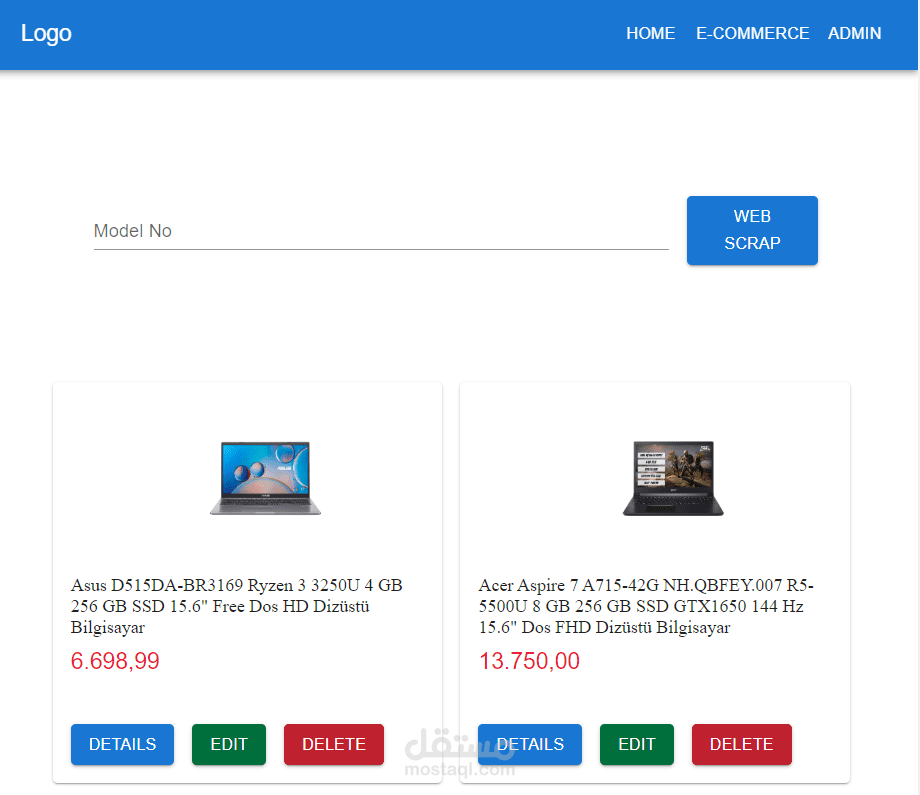
Task: EDIT the Asus D515DA laptop
Action: 229,744
